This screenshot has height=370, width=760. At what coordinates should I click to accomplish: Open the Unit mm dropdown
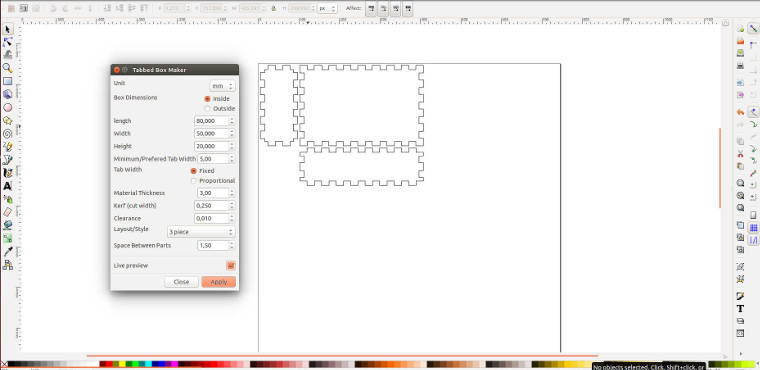tap(222, 86)
